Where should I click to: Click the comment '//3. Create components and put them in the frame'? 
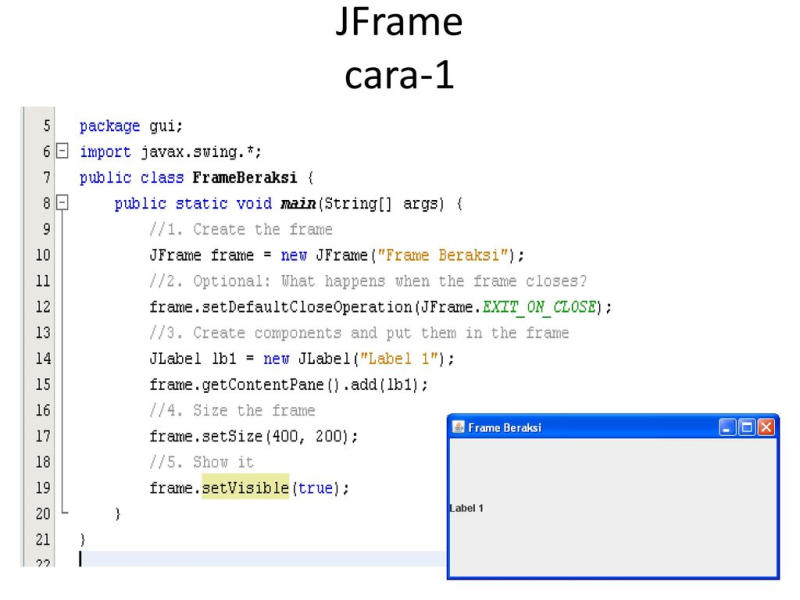click(359, 333)
